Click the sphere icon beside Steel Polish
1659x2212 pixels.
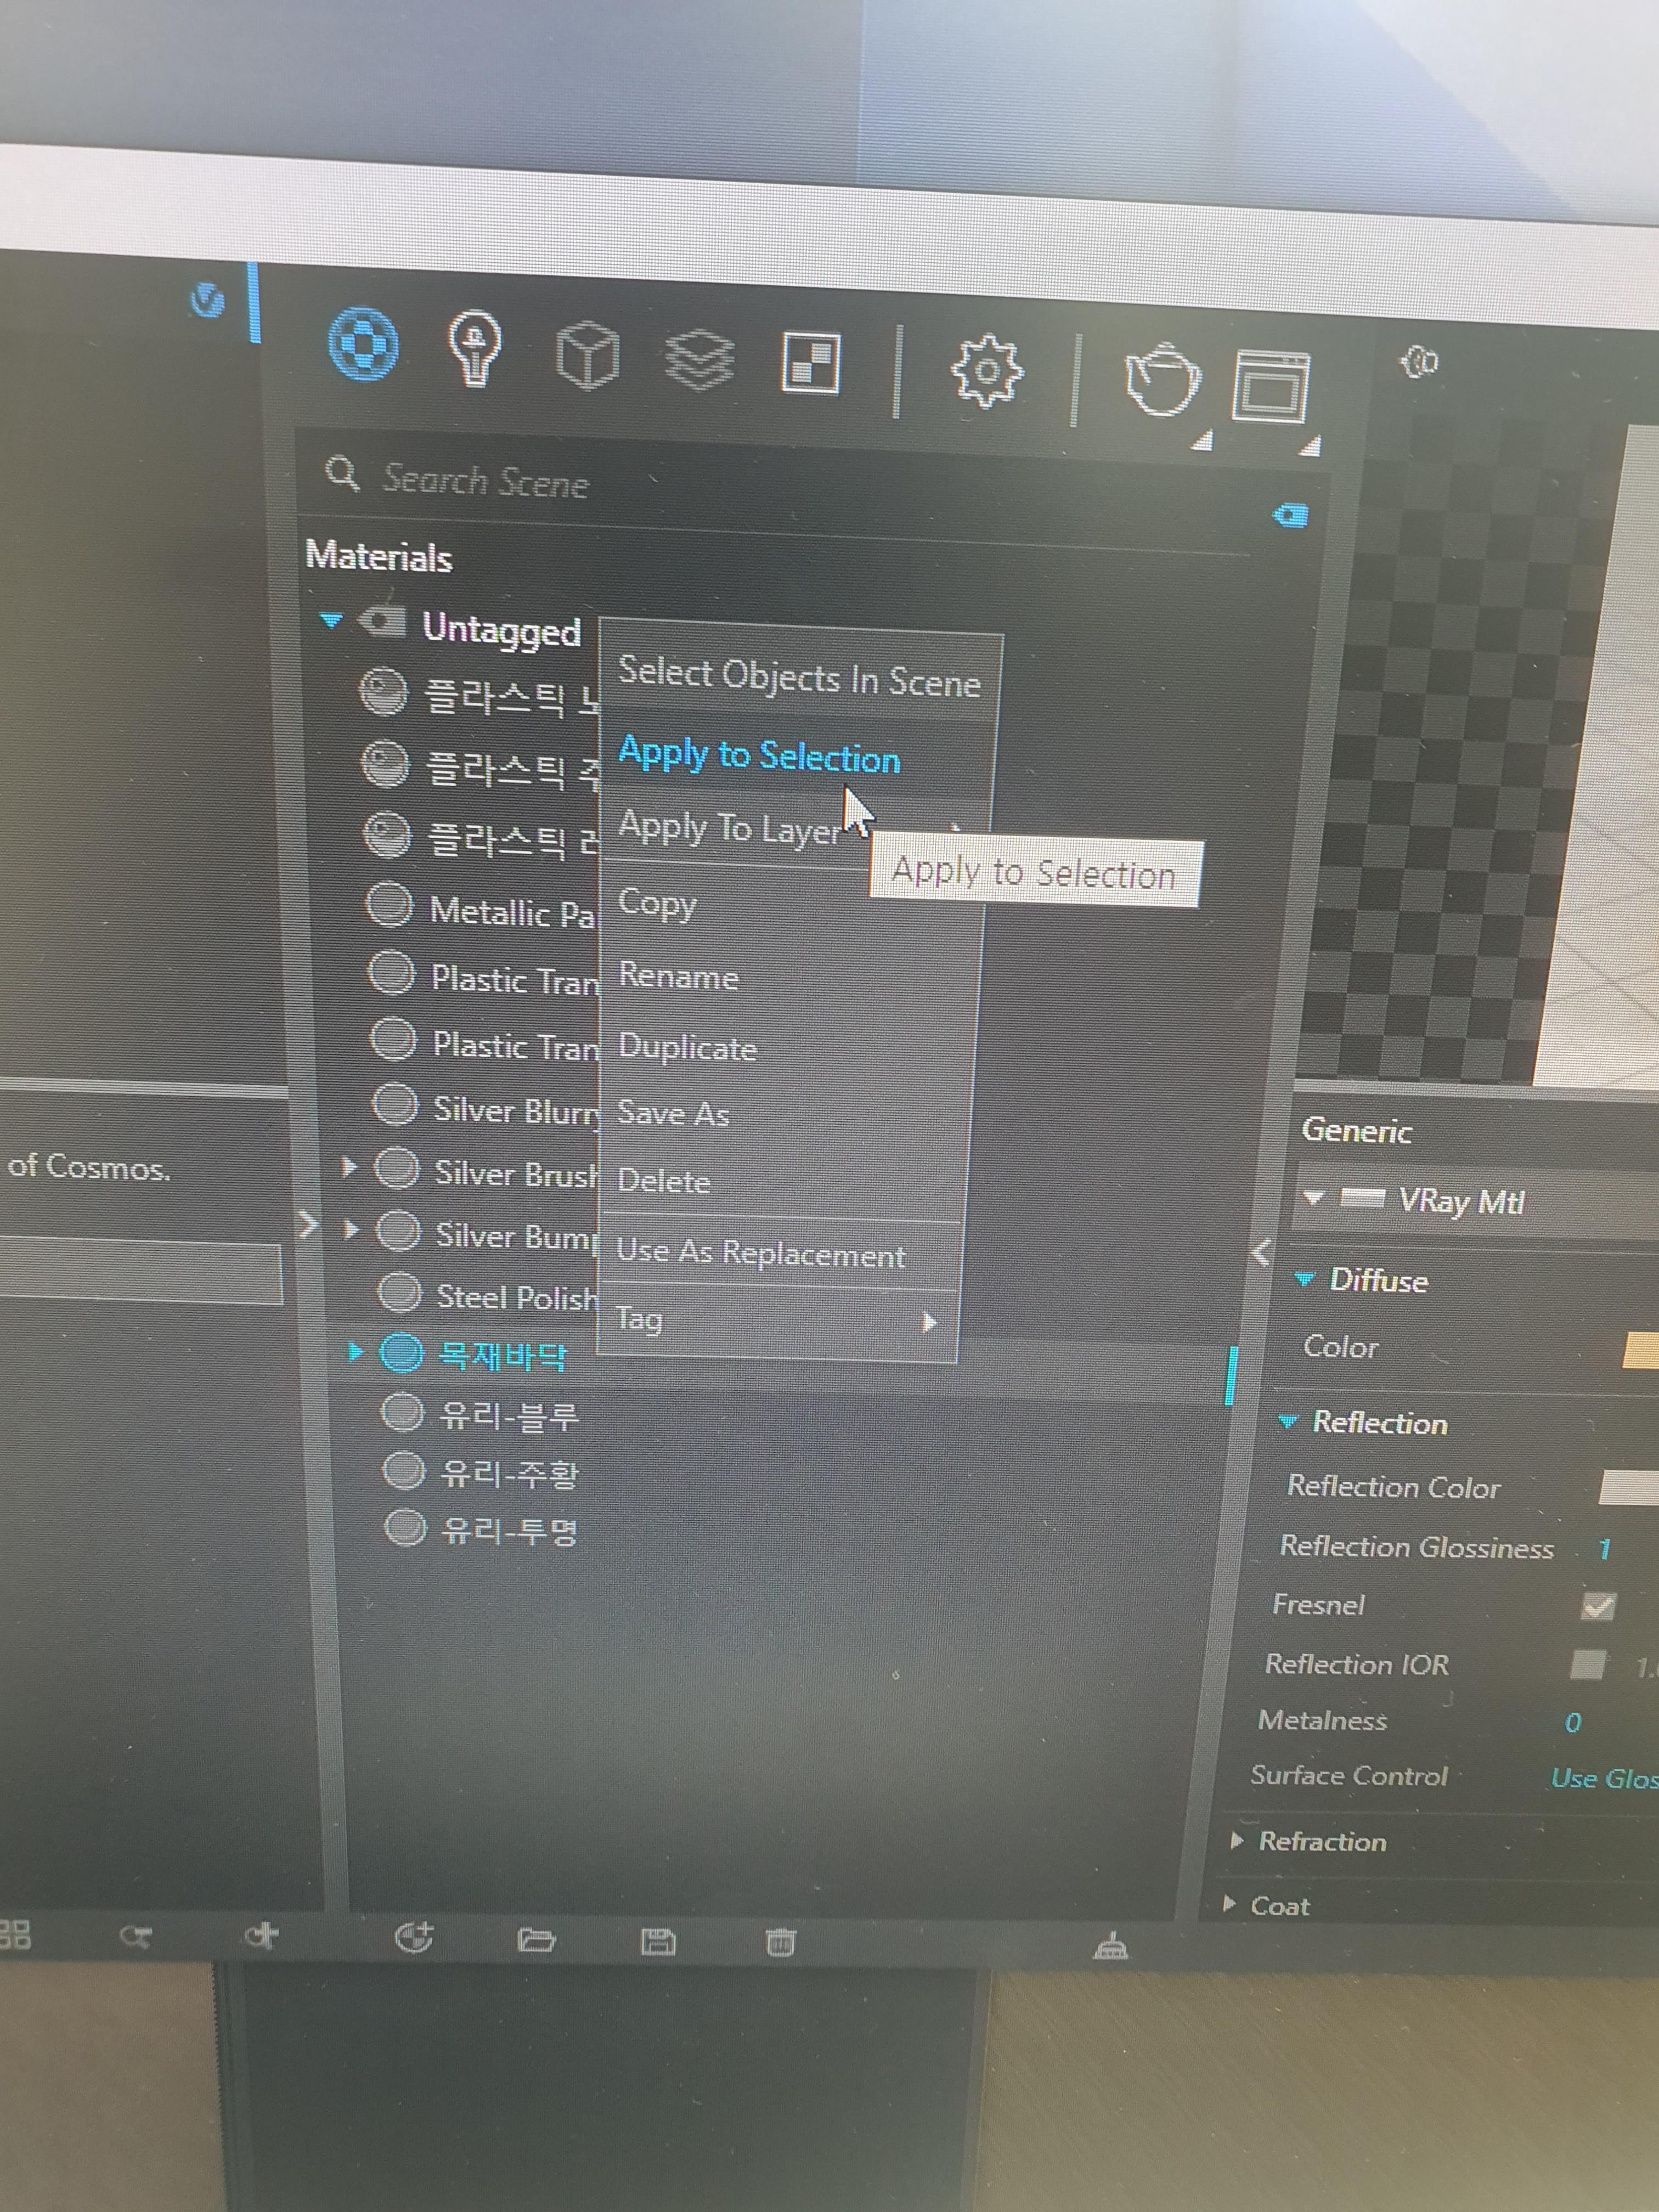[400, 1292]
